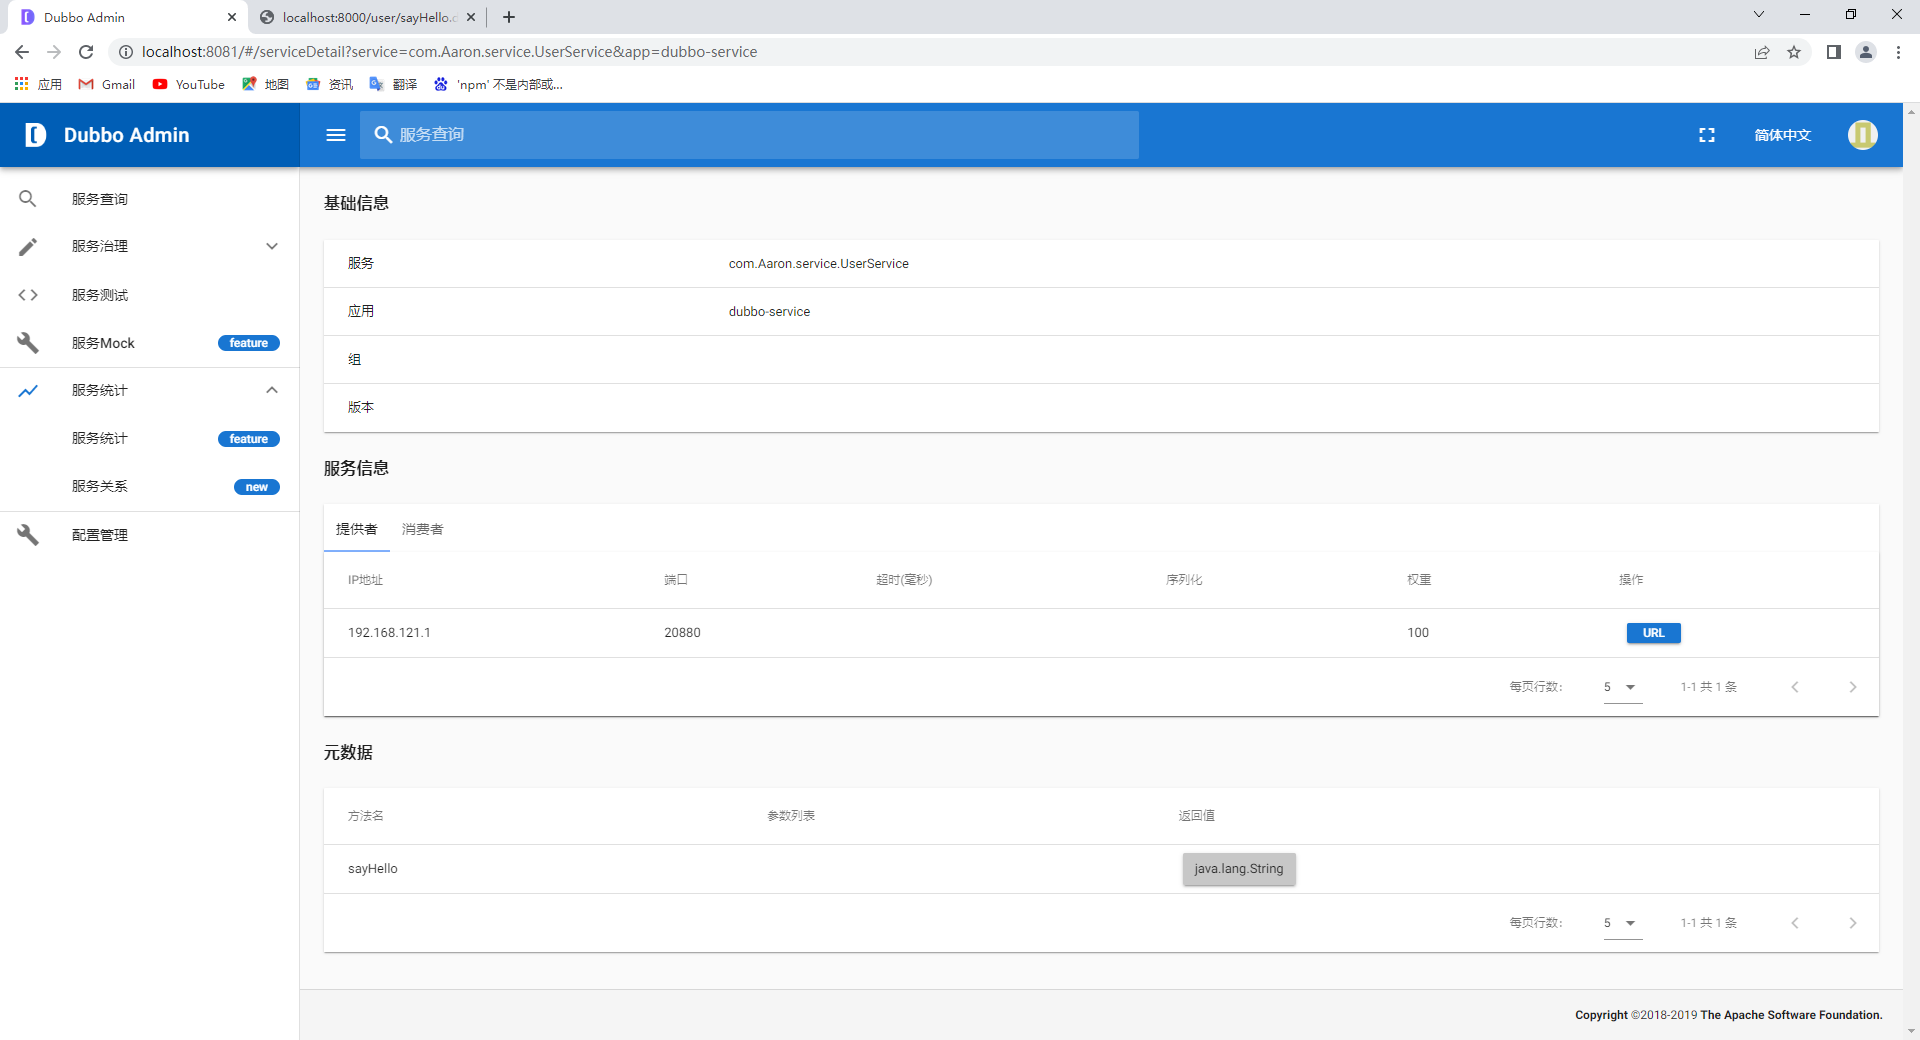Select the 提供者 tab
Image resolution: width=1920 pixels, height=1040 pixels.
tap(357, 529)
